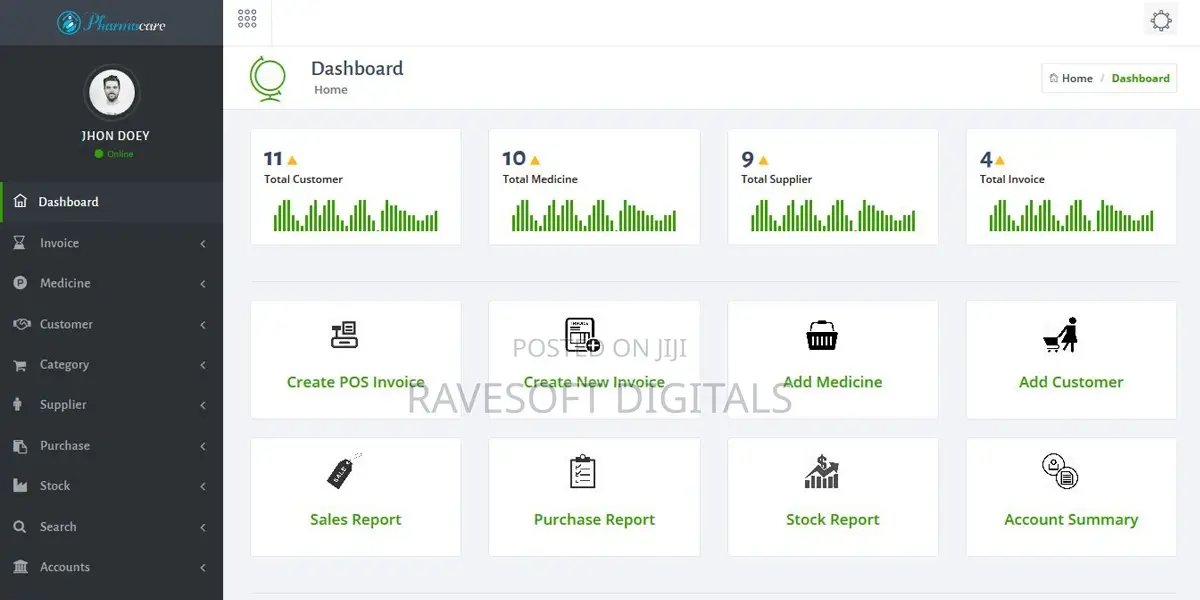
Task: Expand the Supplier menu chevron
Action: [x=203, y=405]
